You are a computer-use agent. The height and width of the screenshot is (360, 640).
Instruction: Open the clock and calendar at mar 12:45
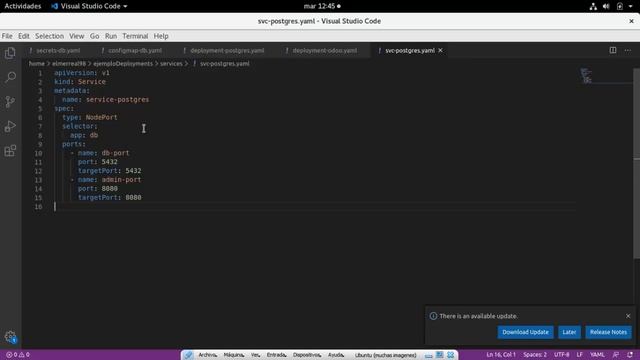coord(322,6)
